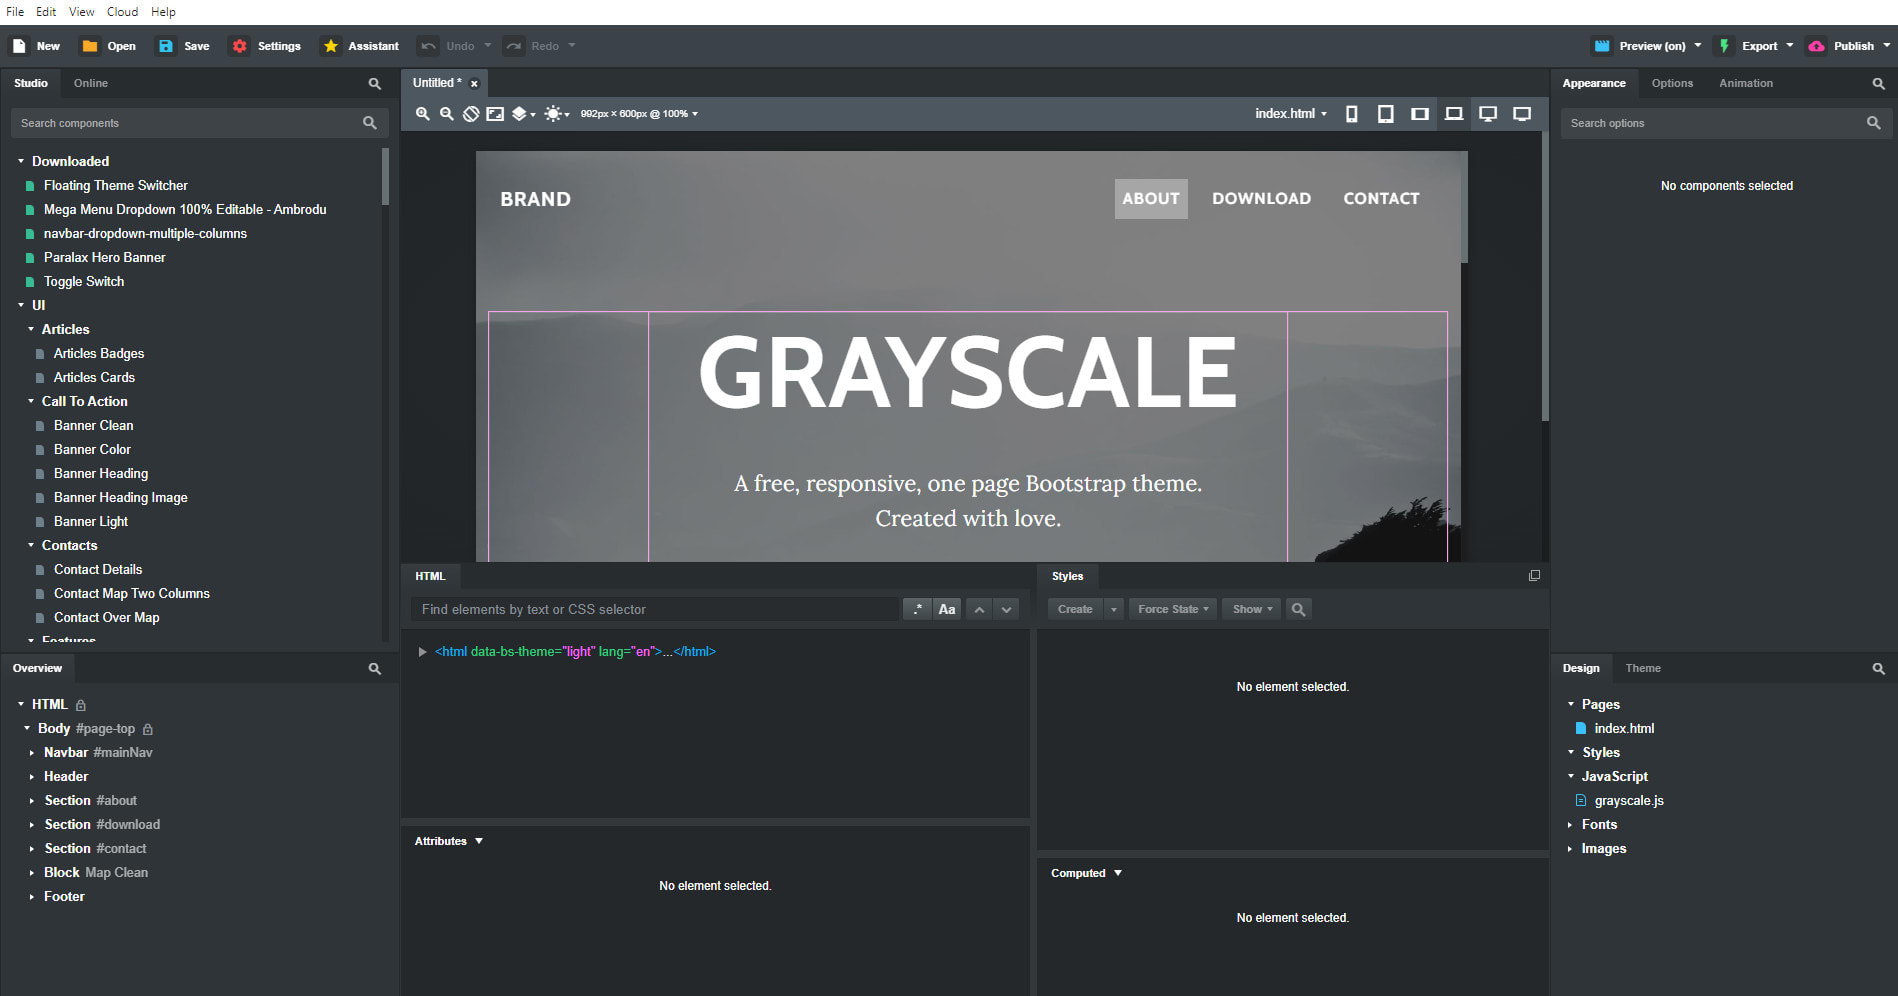This screenshot has width=1898, height=996.
Task: Switch to the Theme tab
Action: 1643,668
